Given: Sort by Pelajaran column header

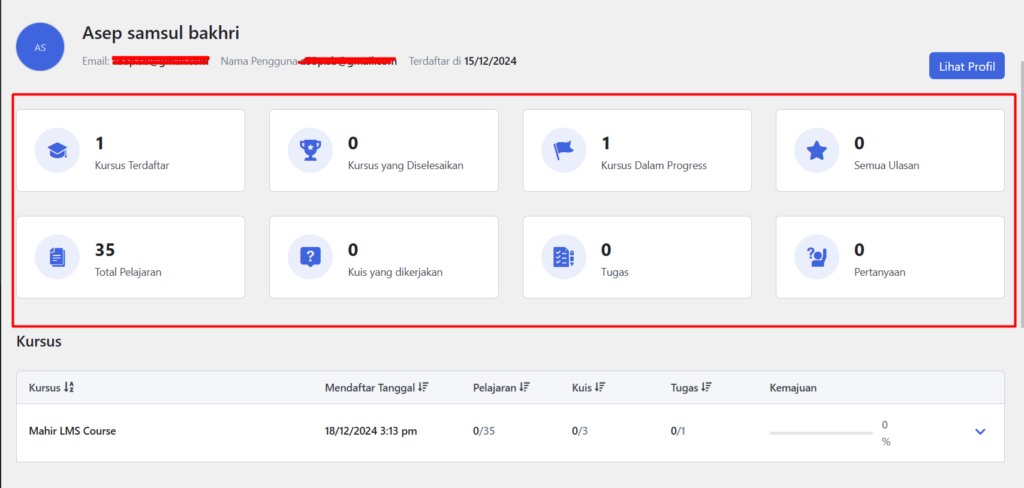Looking at the screenshot, I should pos(500,387).
